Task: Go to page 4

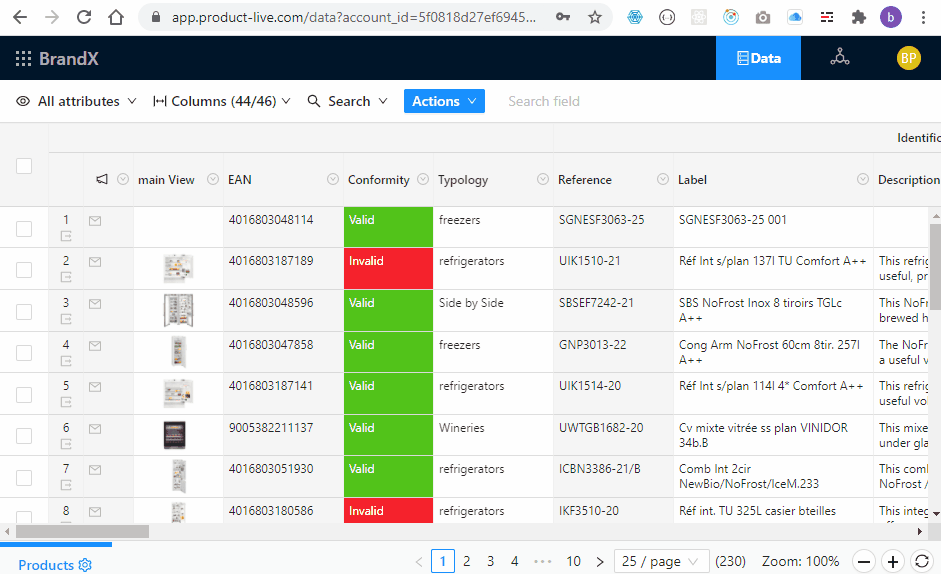Action: [x=514, y=561]
